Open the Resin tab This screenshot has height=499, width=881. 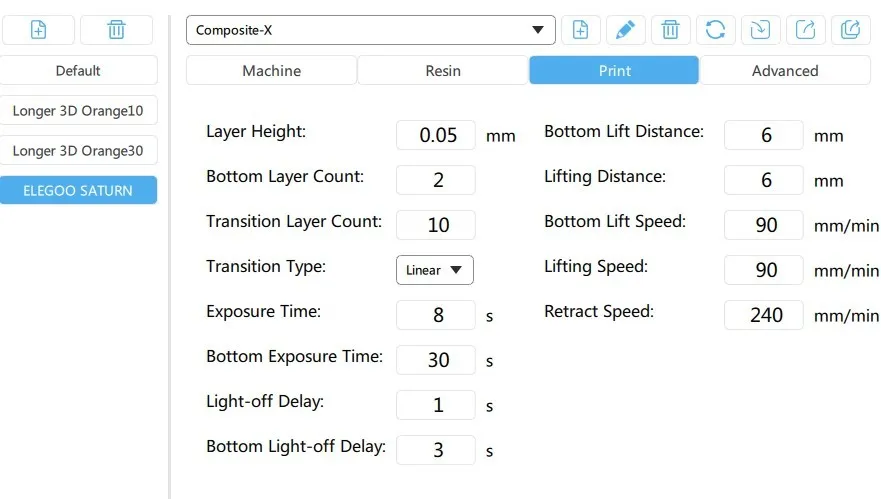443,71
